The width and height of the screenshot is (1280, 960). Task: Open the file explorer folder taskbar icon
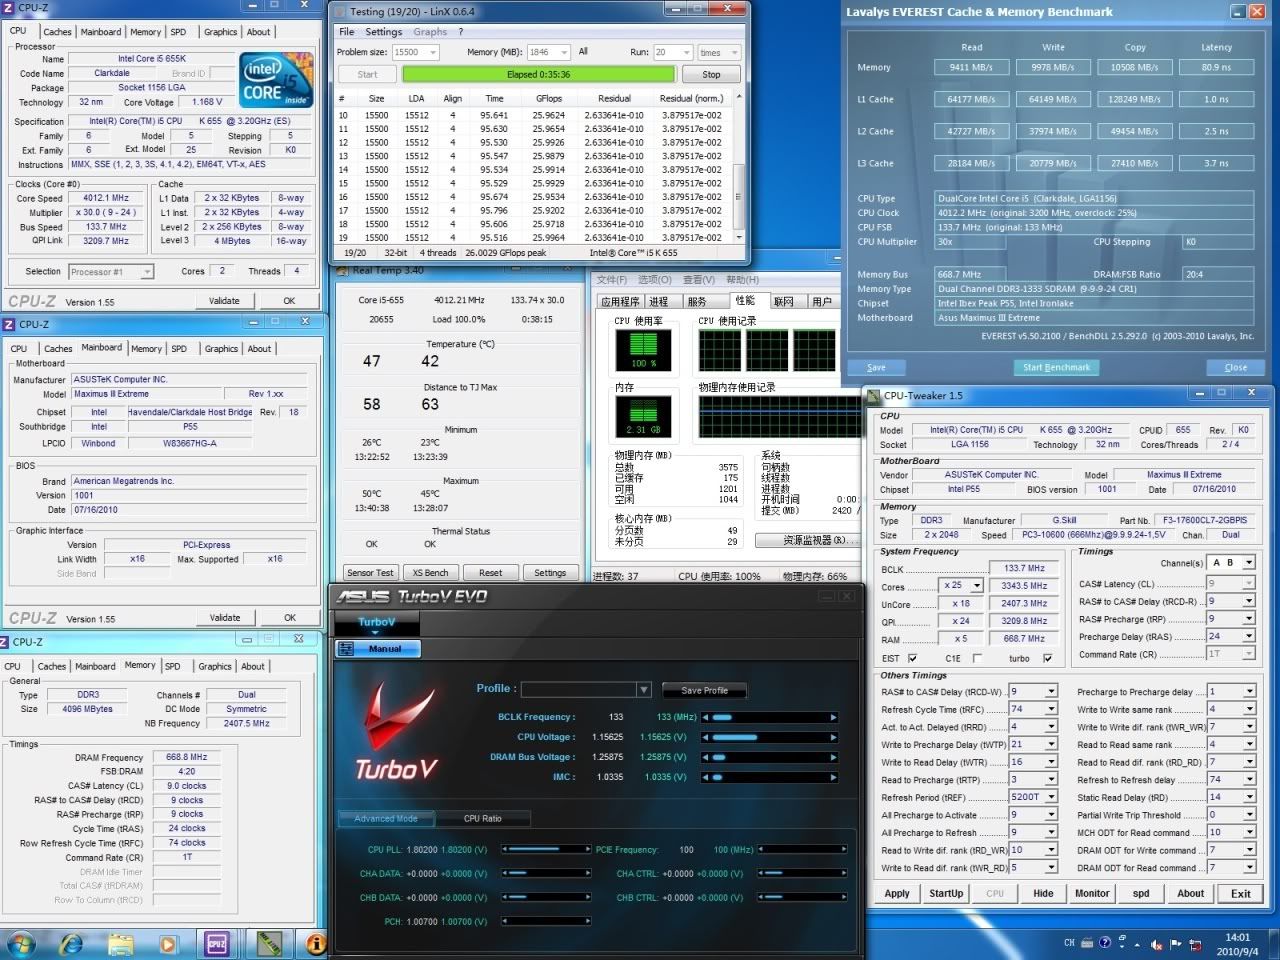(120, 942)
